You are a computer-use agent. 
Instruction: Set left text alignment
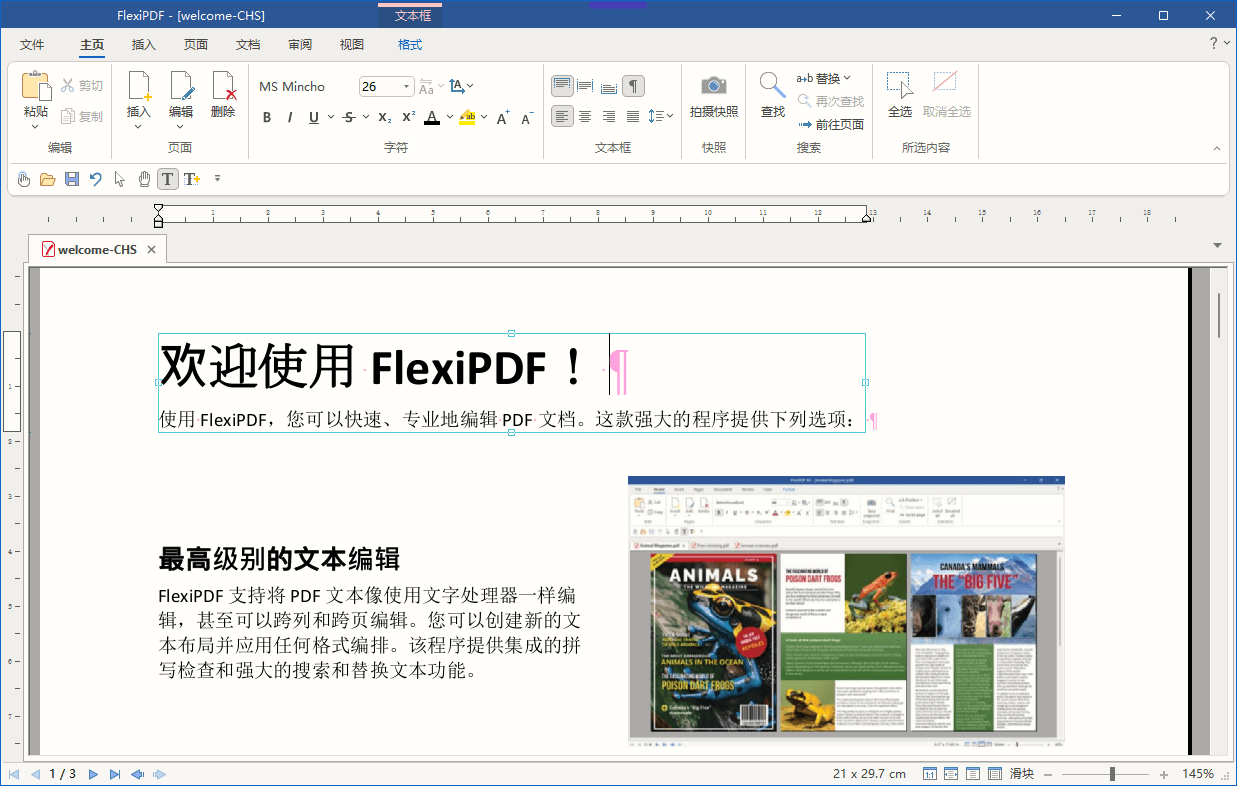coord(562,116)
